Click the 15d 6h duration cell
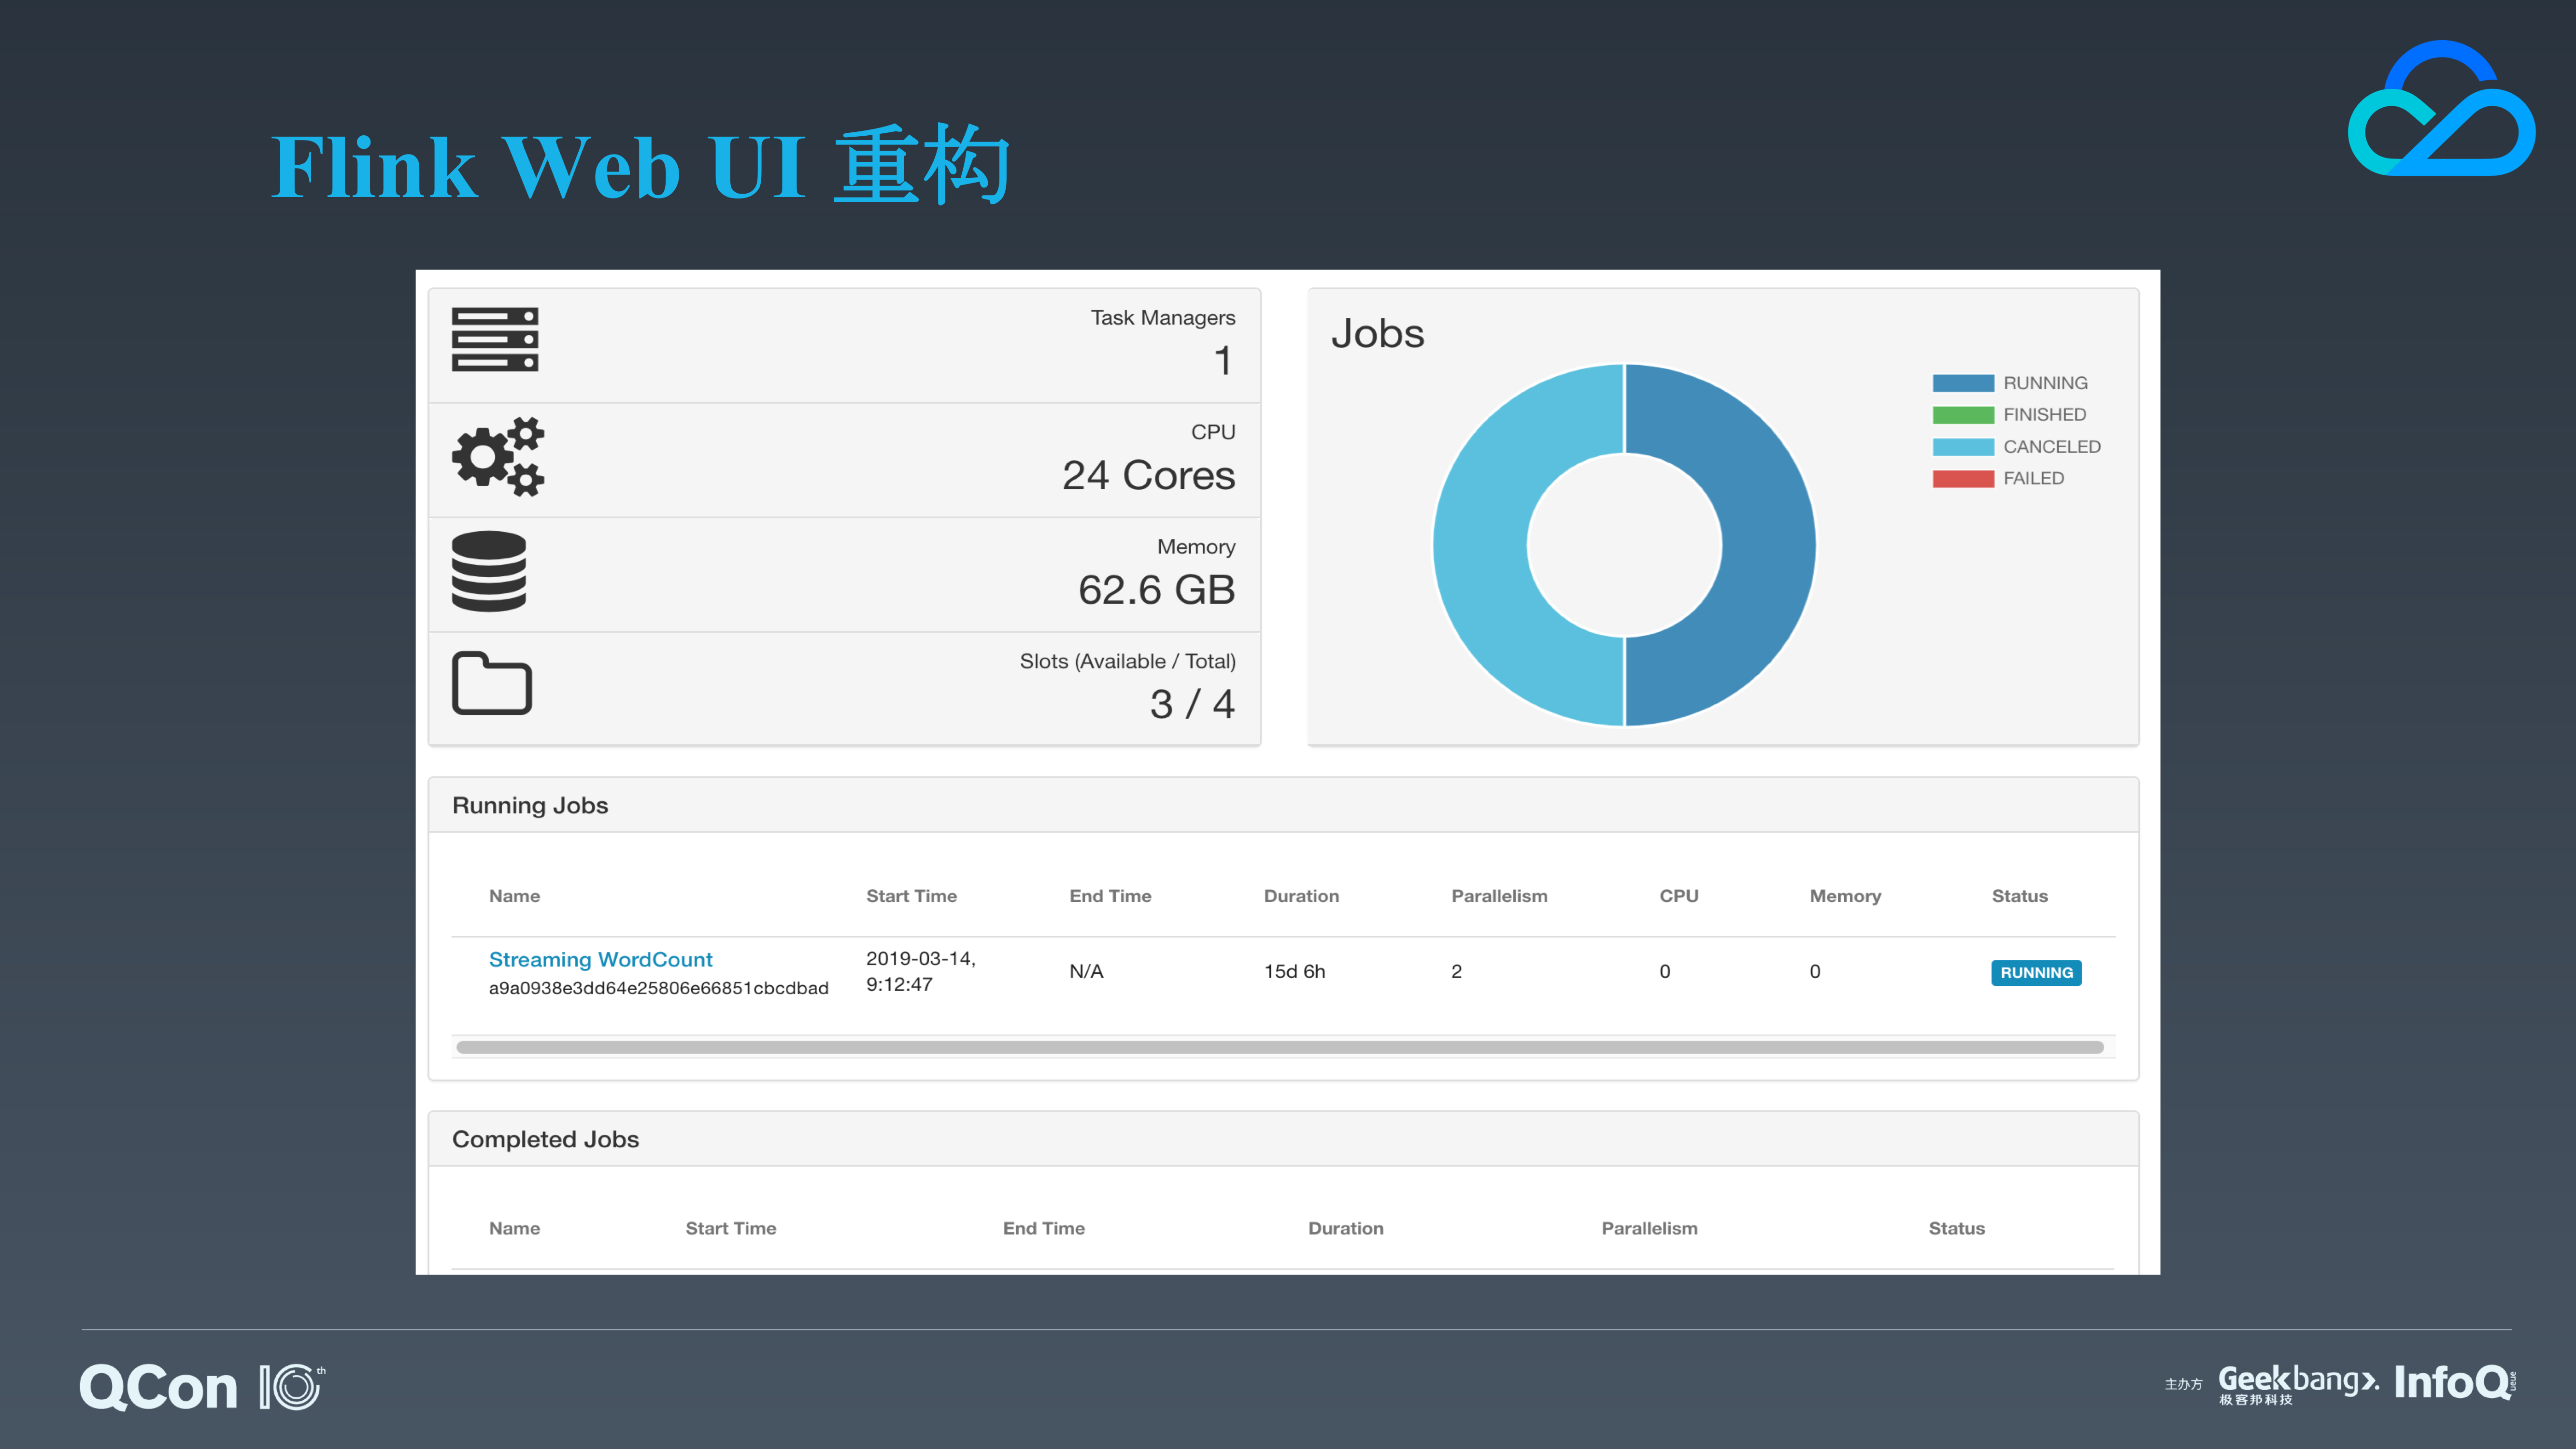This screenshot has height=1449, width=2576. (1294, 971)
